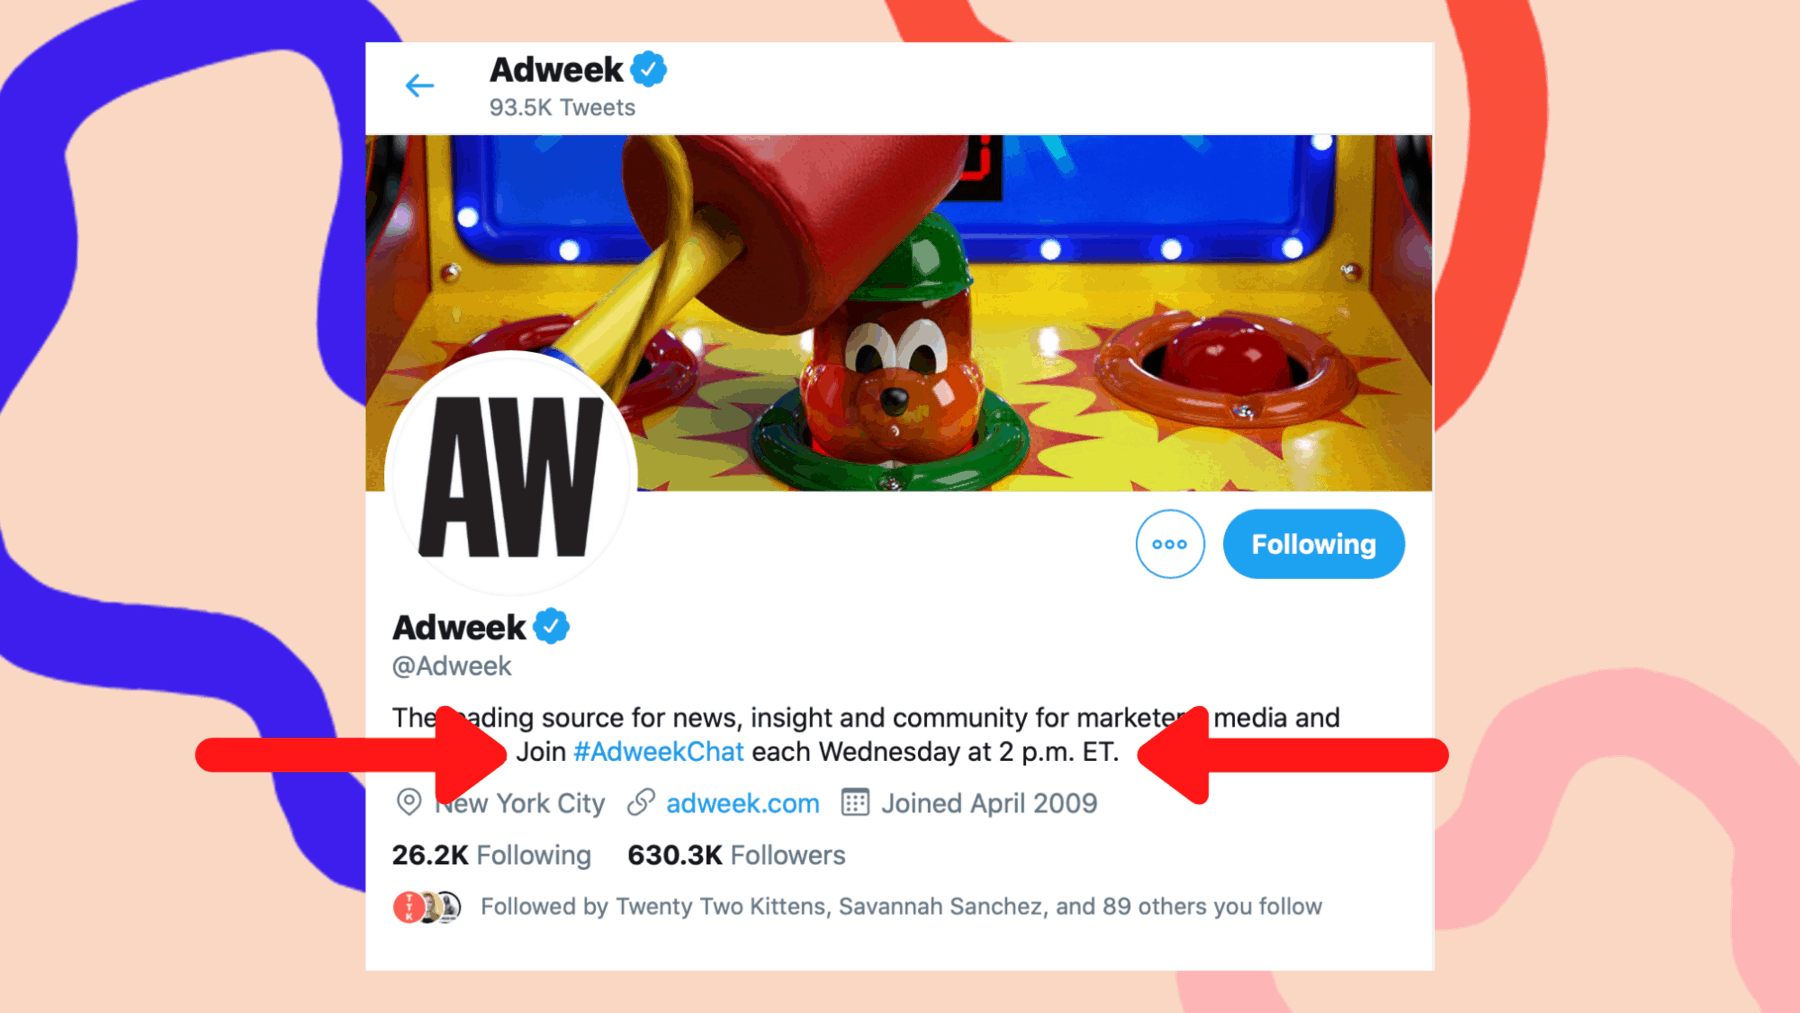Open Followed by Twenty Two Kittens text
This screenshot has width=1800, height=1013.
(901, 907)
